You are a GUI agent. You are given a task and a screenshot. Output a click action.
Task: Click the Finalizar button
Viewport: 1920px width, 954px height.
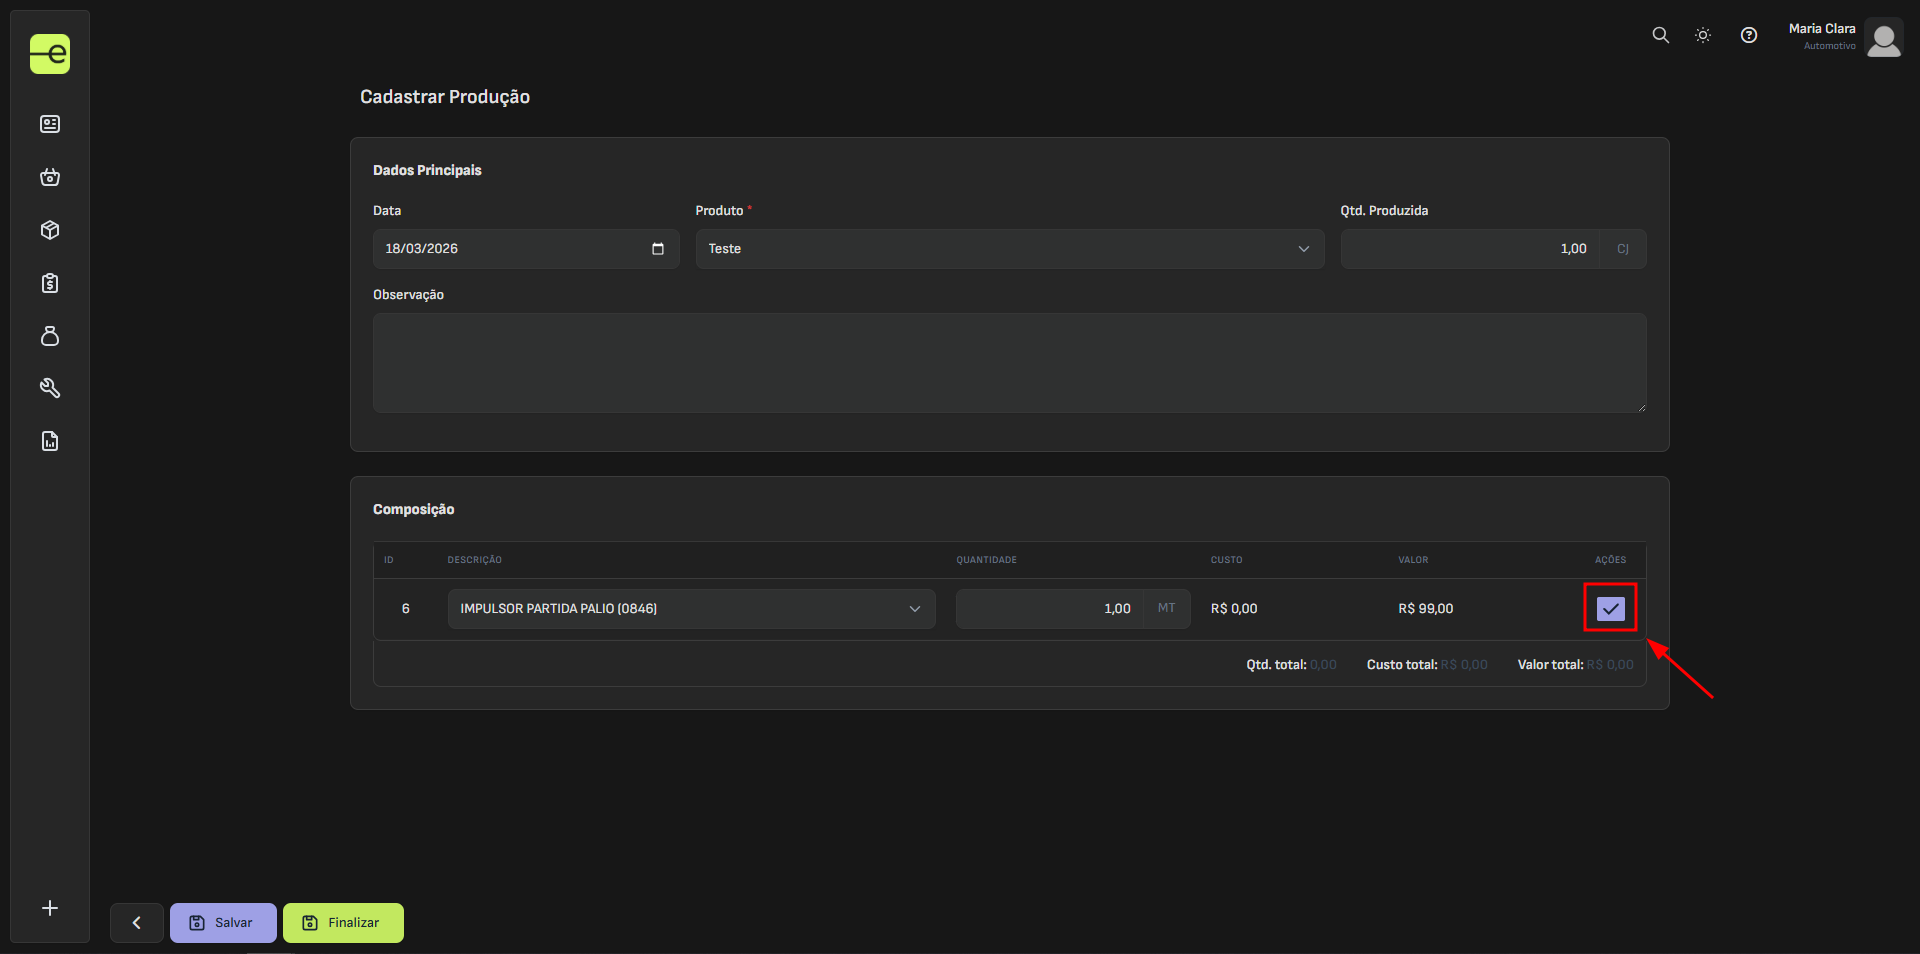click(x=343, y=923)
